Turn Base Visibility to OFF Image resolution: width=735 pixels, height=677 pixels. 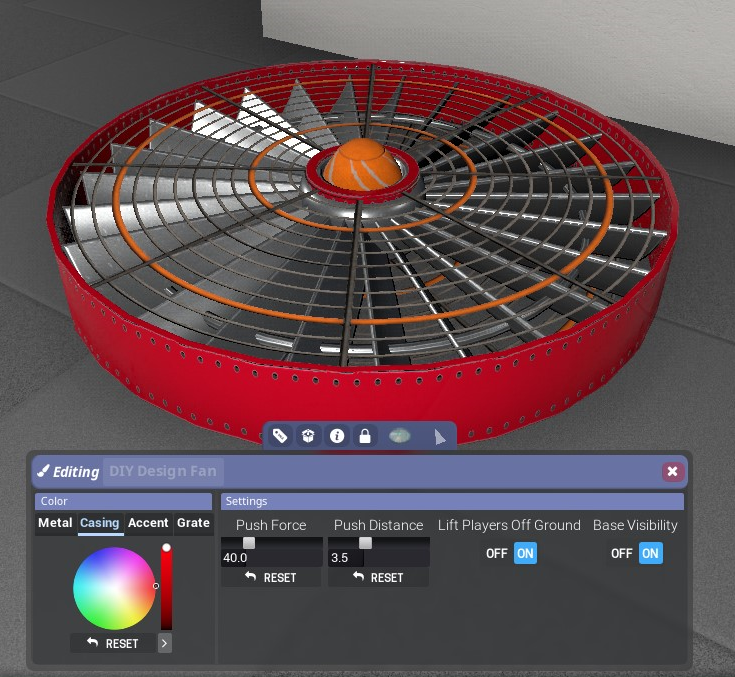coord(622,554)
